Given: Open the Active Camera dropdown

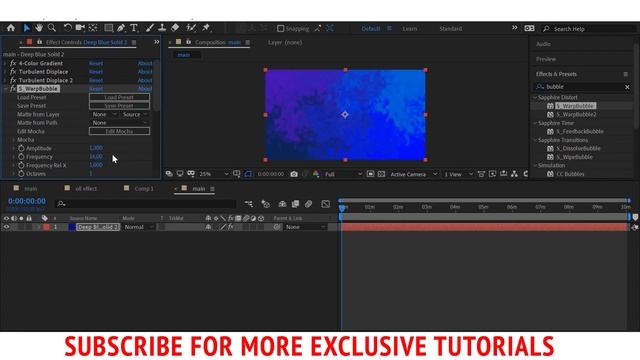Looking at the screenshot, I should [413, 174].
